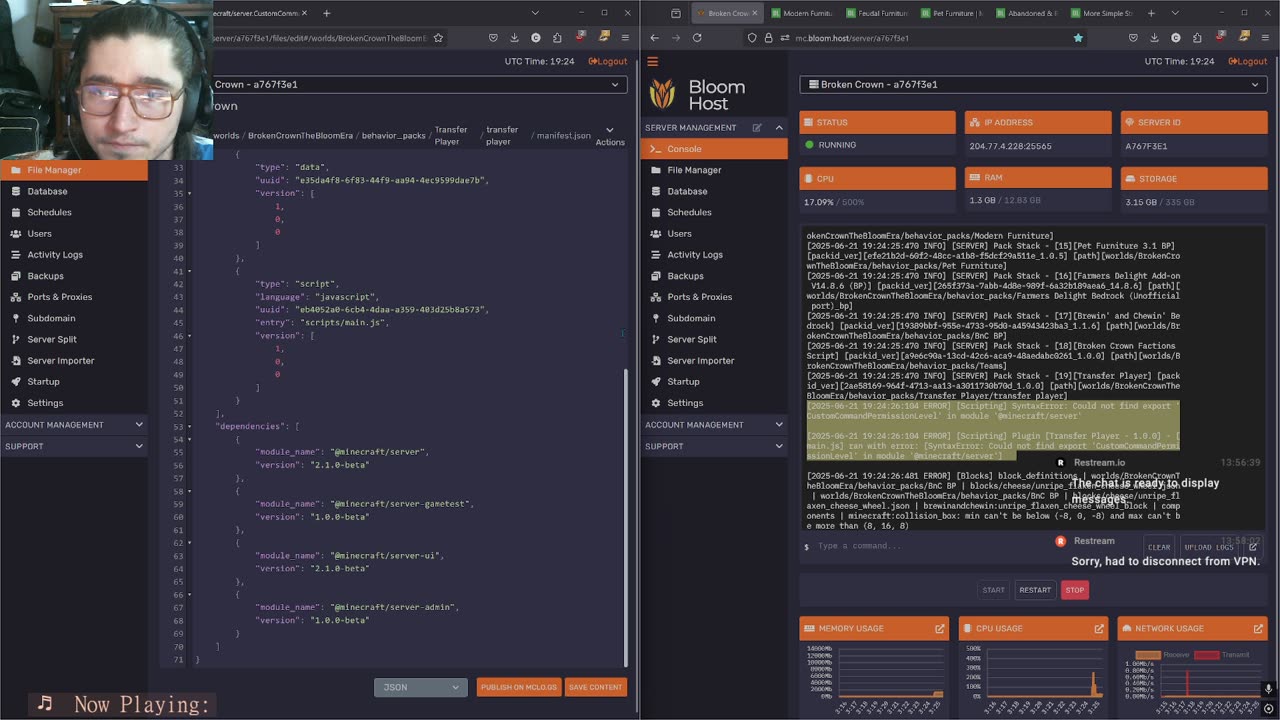This screenshot has width=1280, height=720.
Task: Open the JSON language dropdown in the editor
Action: click(420, 687)
